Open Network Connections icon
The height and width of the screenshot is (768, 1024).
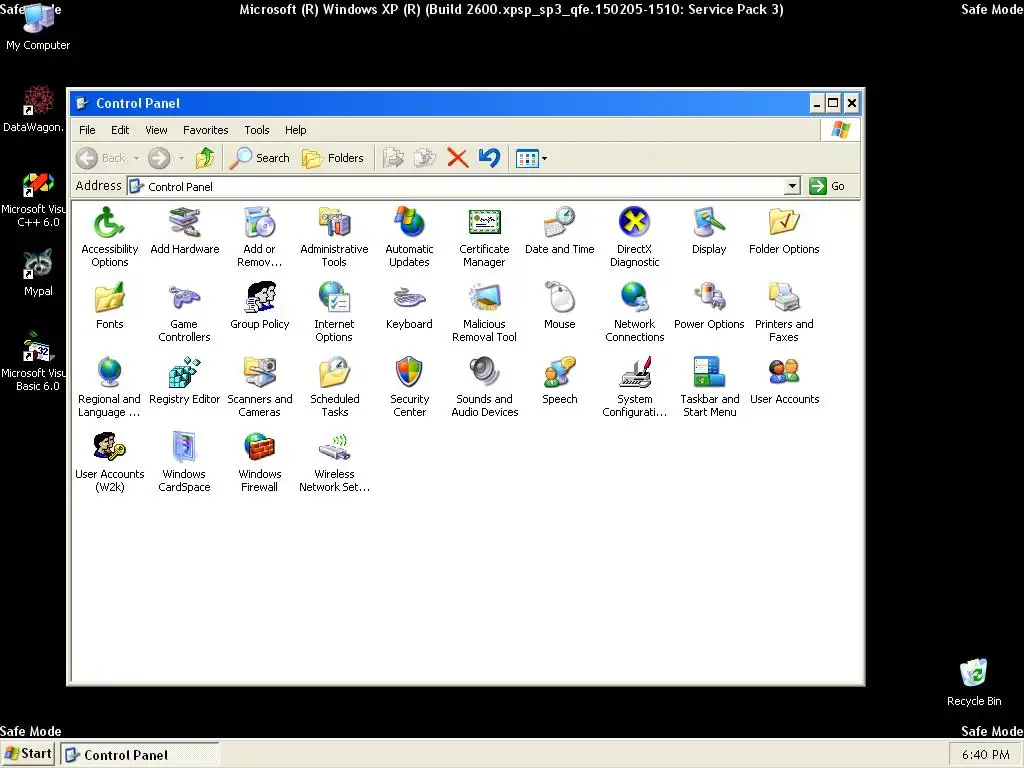click(x=635, y=298)
